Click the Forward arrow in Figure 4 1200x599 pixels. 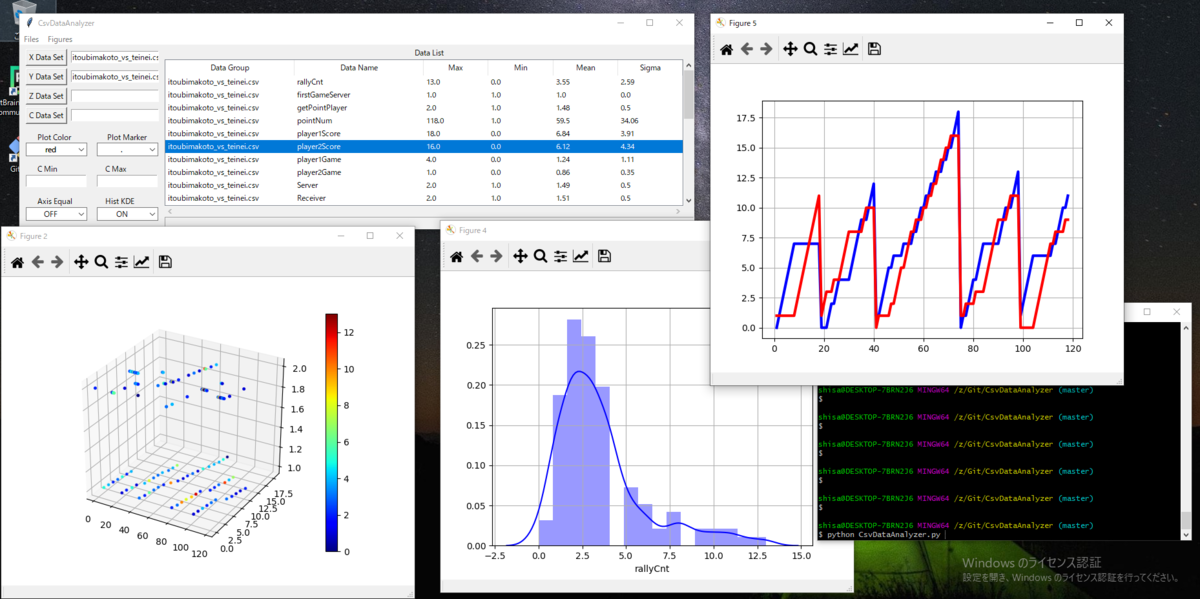point(496,257)
